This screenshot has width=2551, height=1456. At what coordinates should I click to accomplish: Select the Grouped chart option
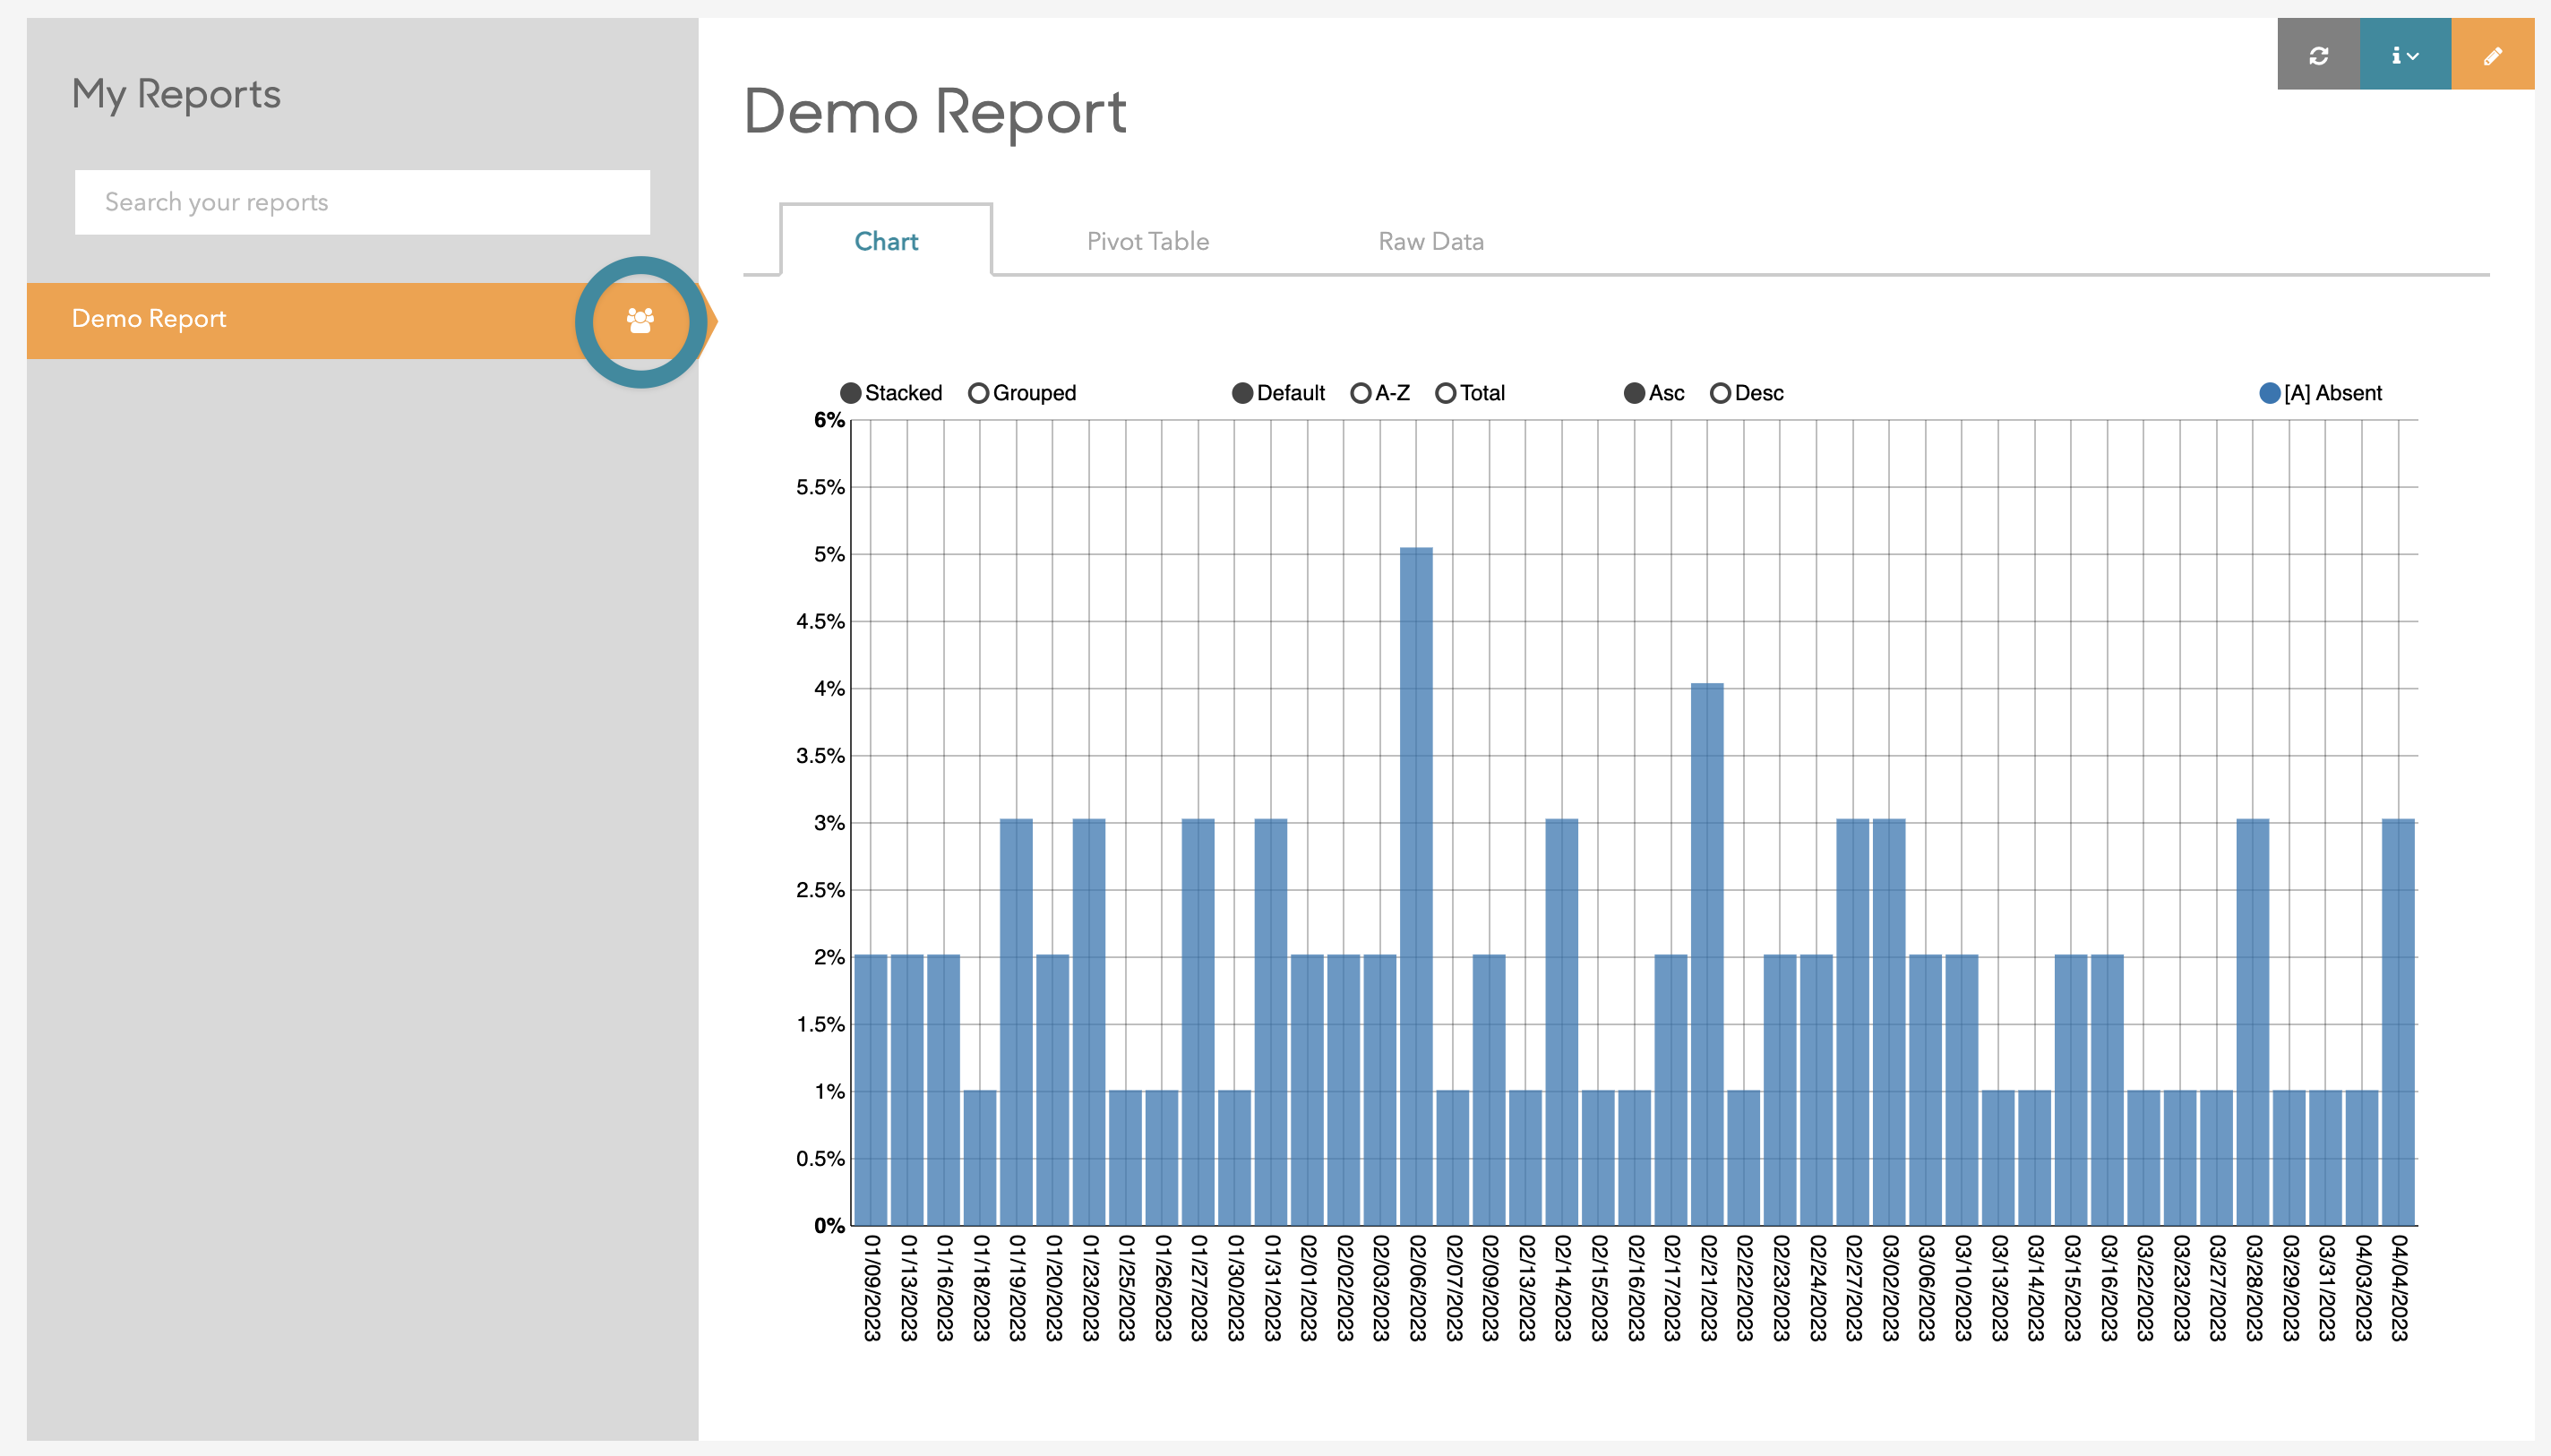point(978,393)
